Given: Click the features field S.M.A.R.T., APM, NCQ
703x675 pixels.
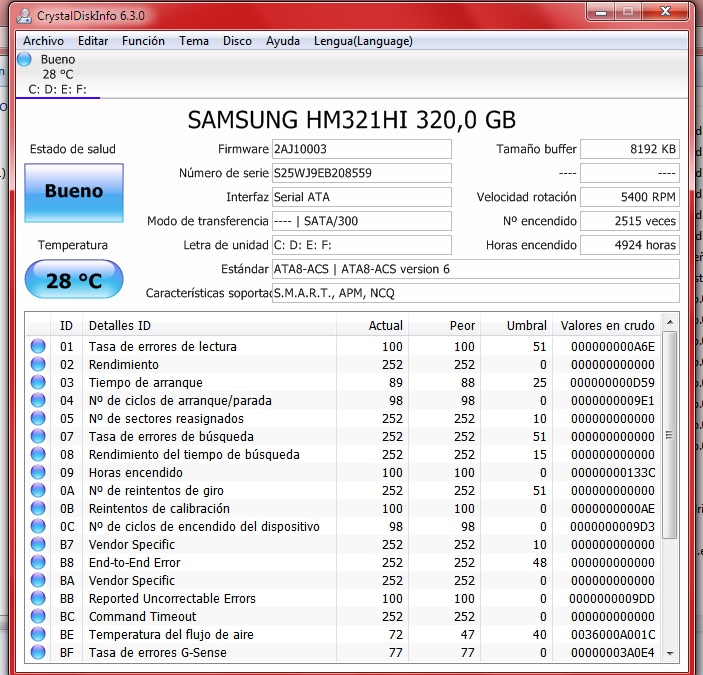Looking at the screenshot, I should click(x=476, y=293).
